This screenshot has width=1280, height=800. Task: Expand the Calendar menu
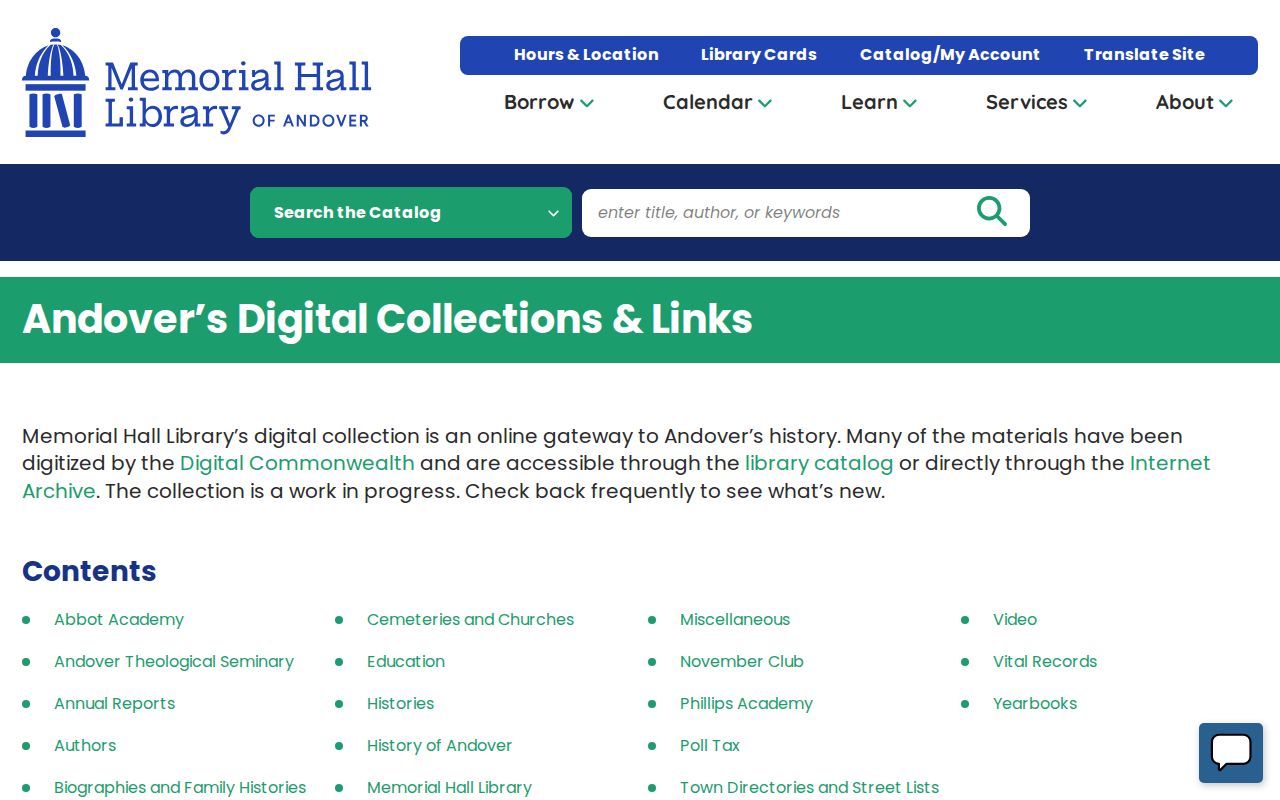[717, 102]
